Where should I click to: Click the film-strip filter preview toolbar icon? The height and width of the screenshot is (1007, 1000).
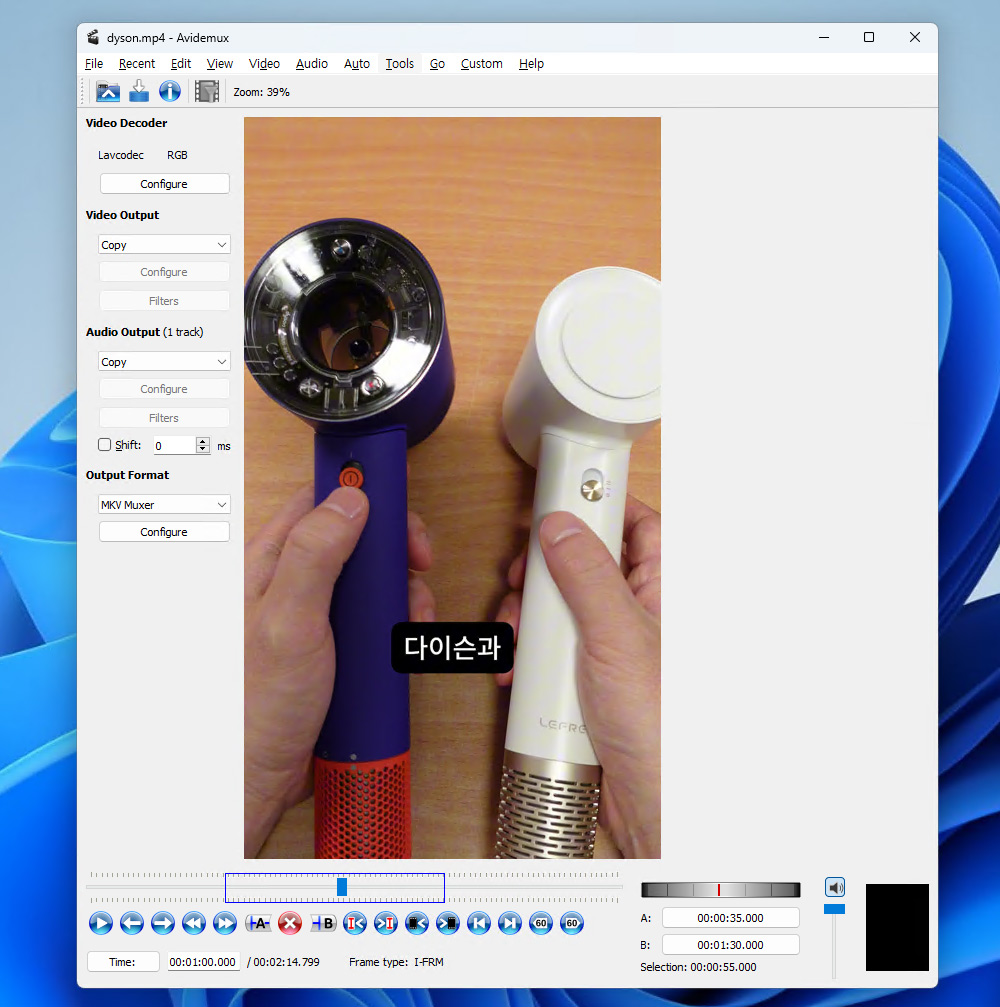(207, 92)
